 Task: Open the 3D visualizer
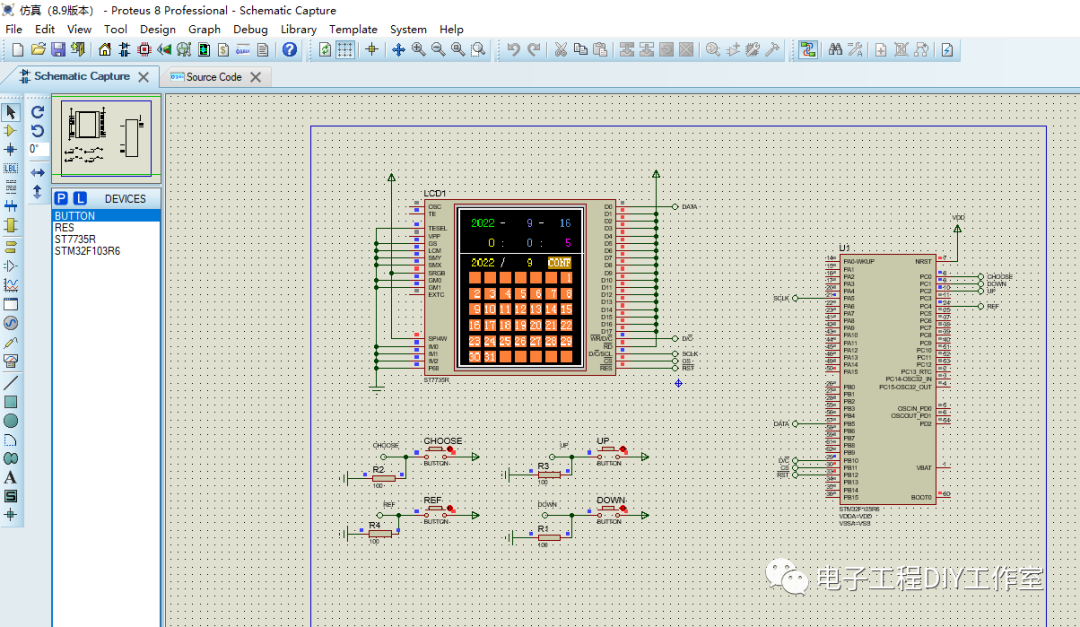[x=164, y=50]
